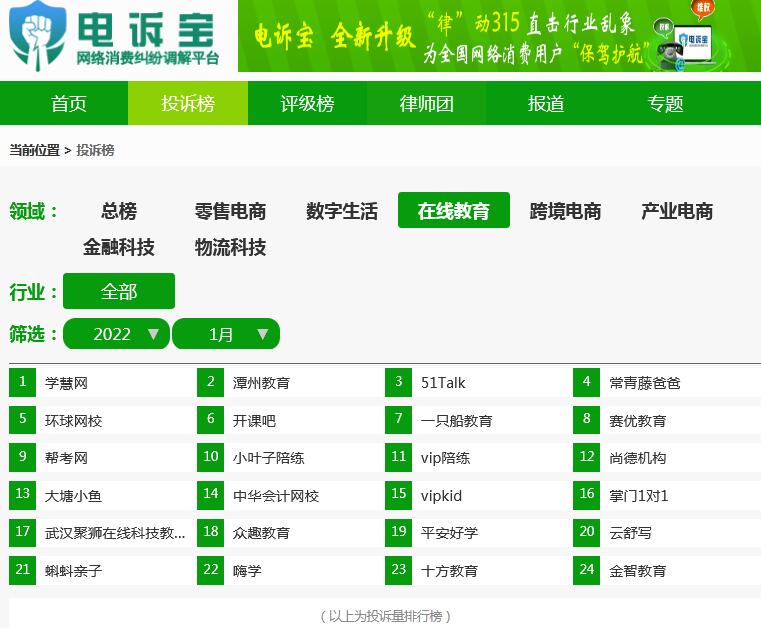Pick the 产业电商 domain filter
The image size is (761, 628).
677,211
